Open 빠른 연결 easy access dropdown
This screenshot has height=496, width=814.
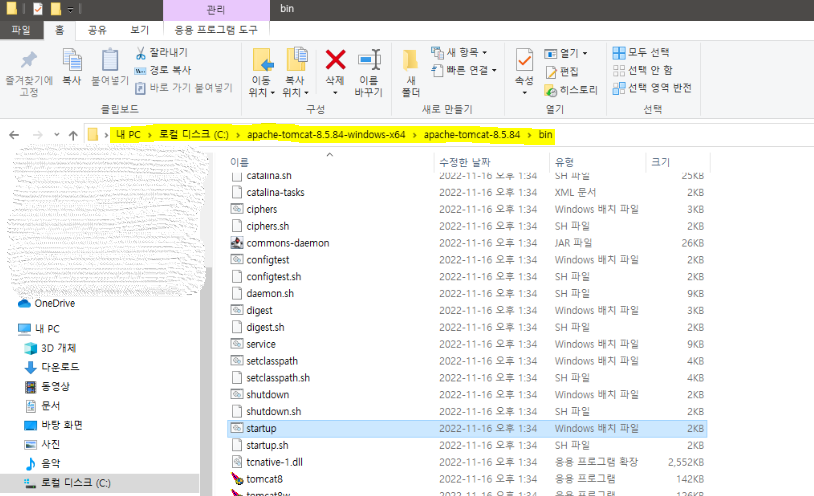pyautogui.click(x=464, y=70)
